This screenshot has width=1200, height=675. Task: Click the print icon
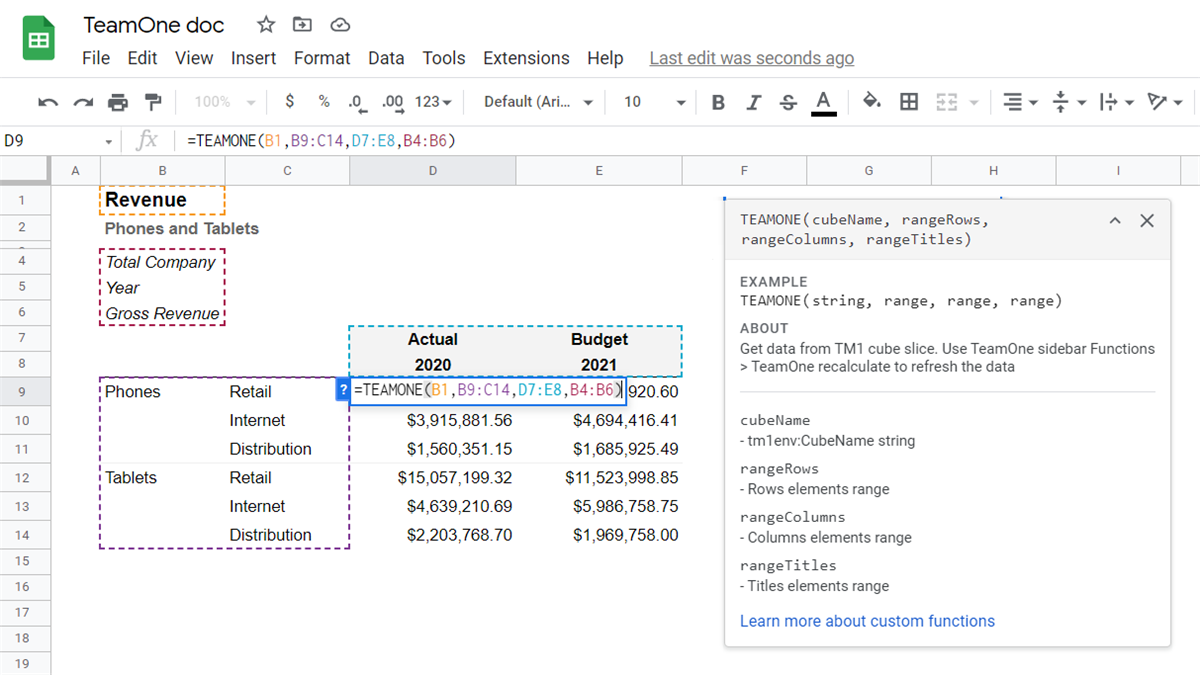(x=118, y=102)
